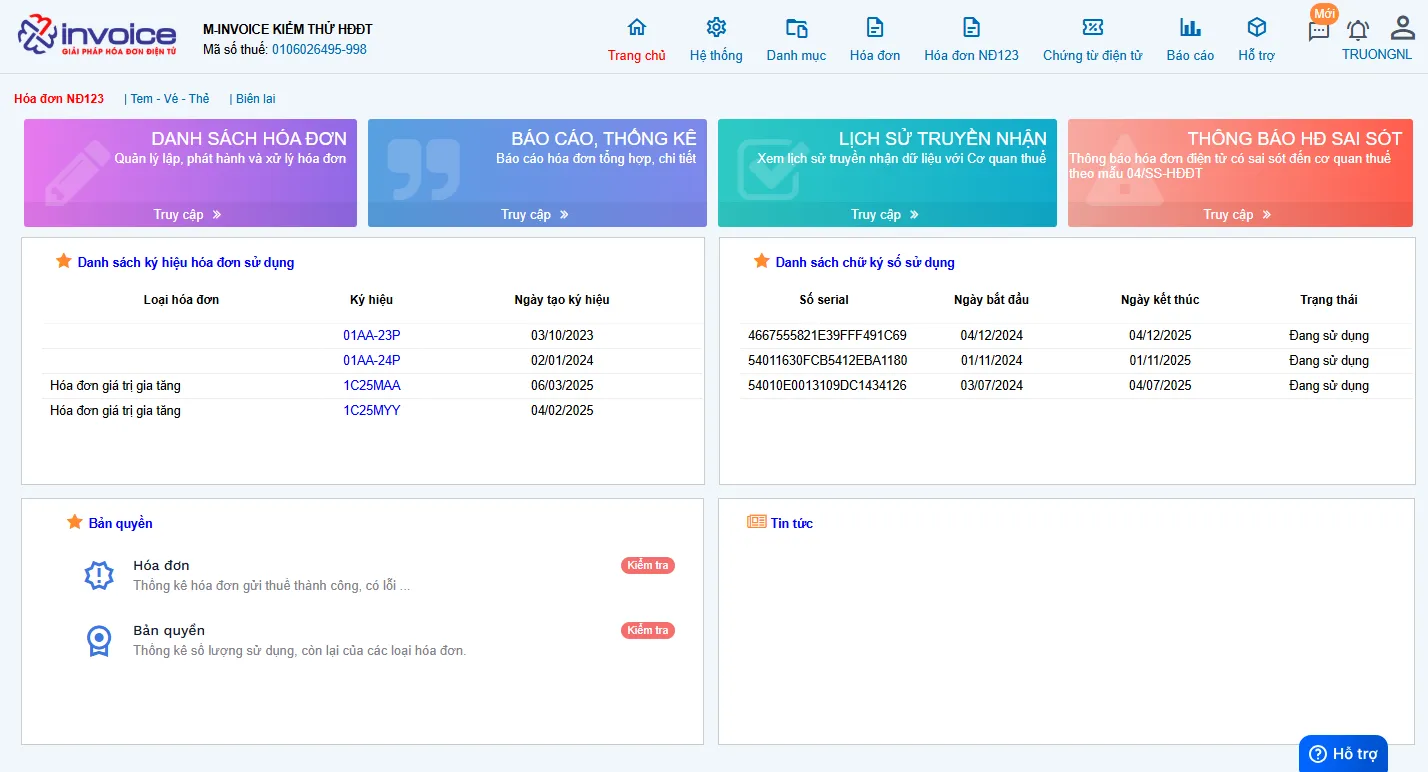Viewport: 1428px width, 772px height.
Task: Open invoice symbol 1C25MAA link
Action: click(372, 386)
